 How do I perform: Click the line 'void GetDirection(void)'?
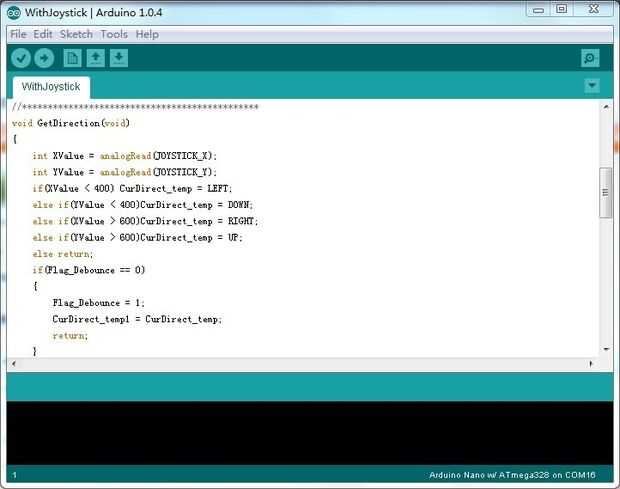(x=71, y=123)
